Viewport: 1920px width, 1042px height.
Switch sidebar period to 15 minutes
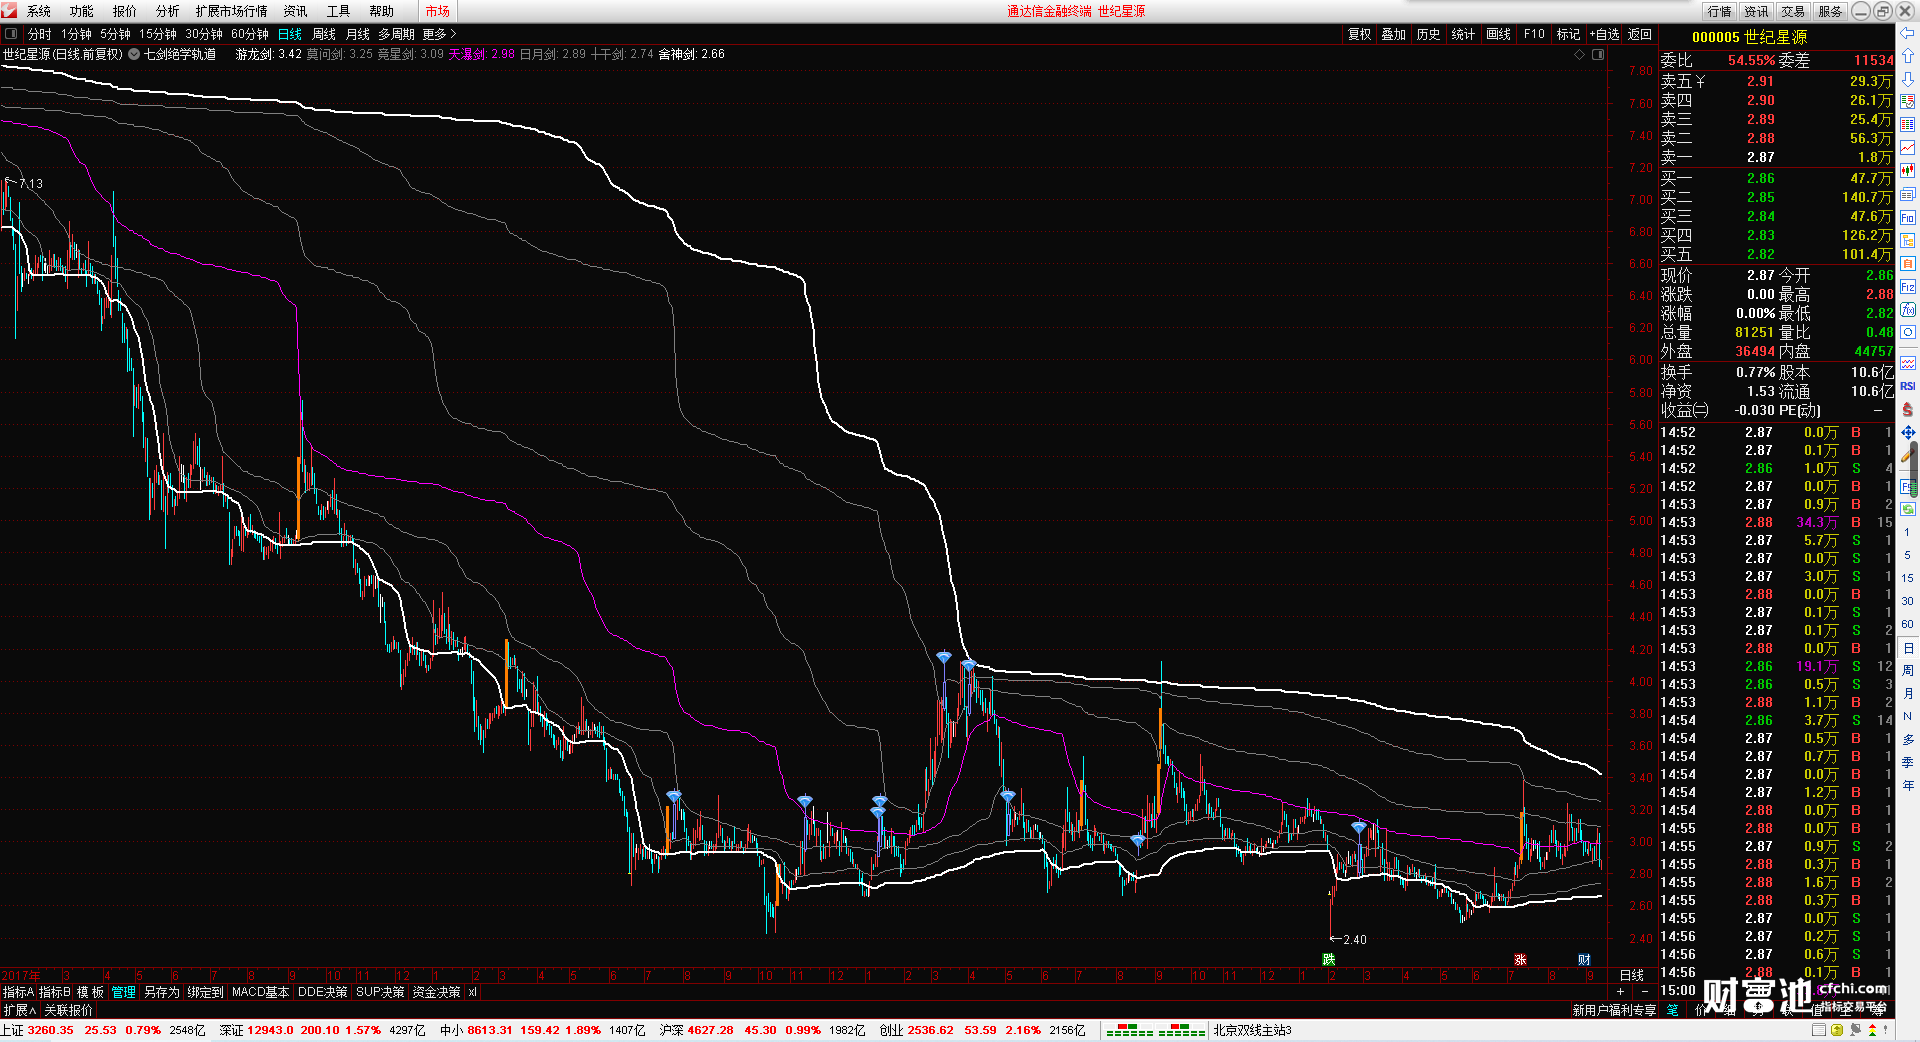pyautogui.click(x=1908, y=578)
